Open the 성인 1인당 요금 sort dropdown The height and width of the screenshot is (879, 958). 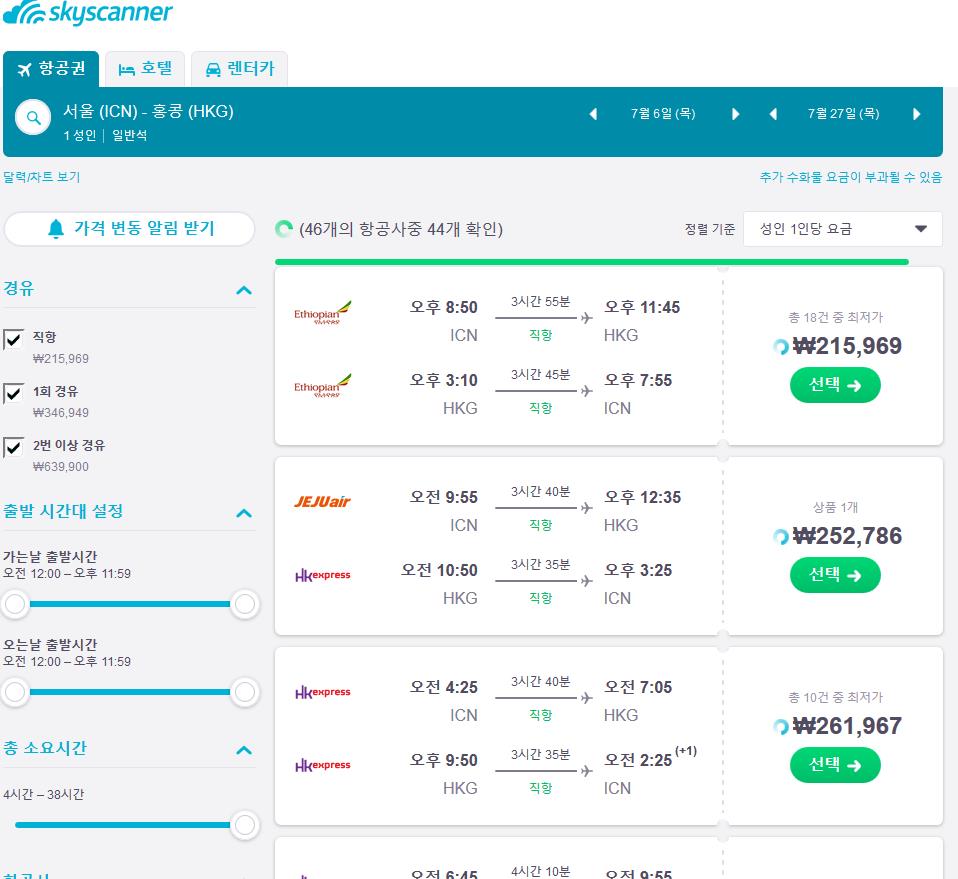pos(843,229)
